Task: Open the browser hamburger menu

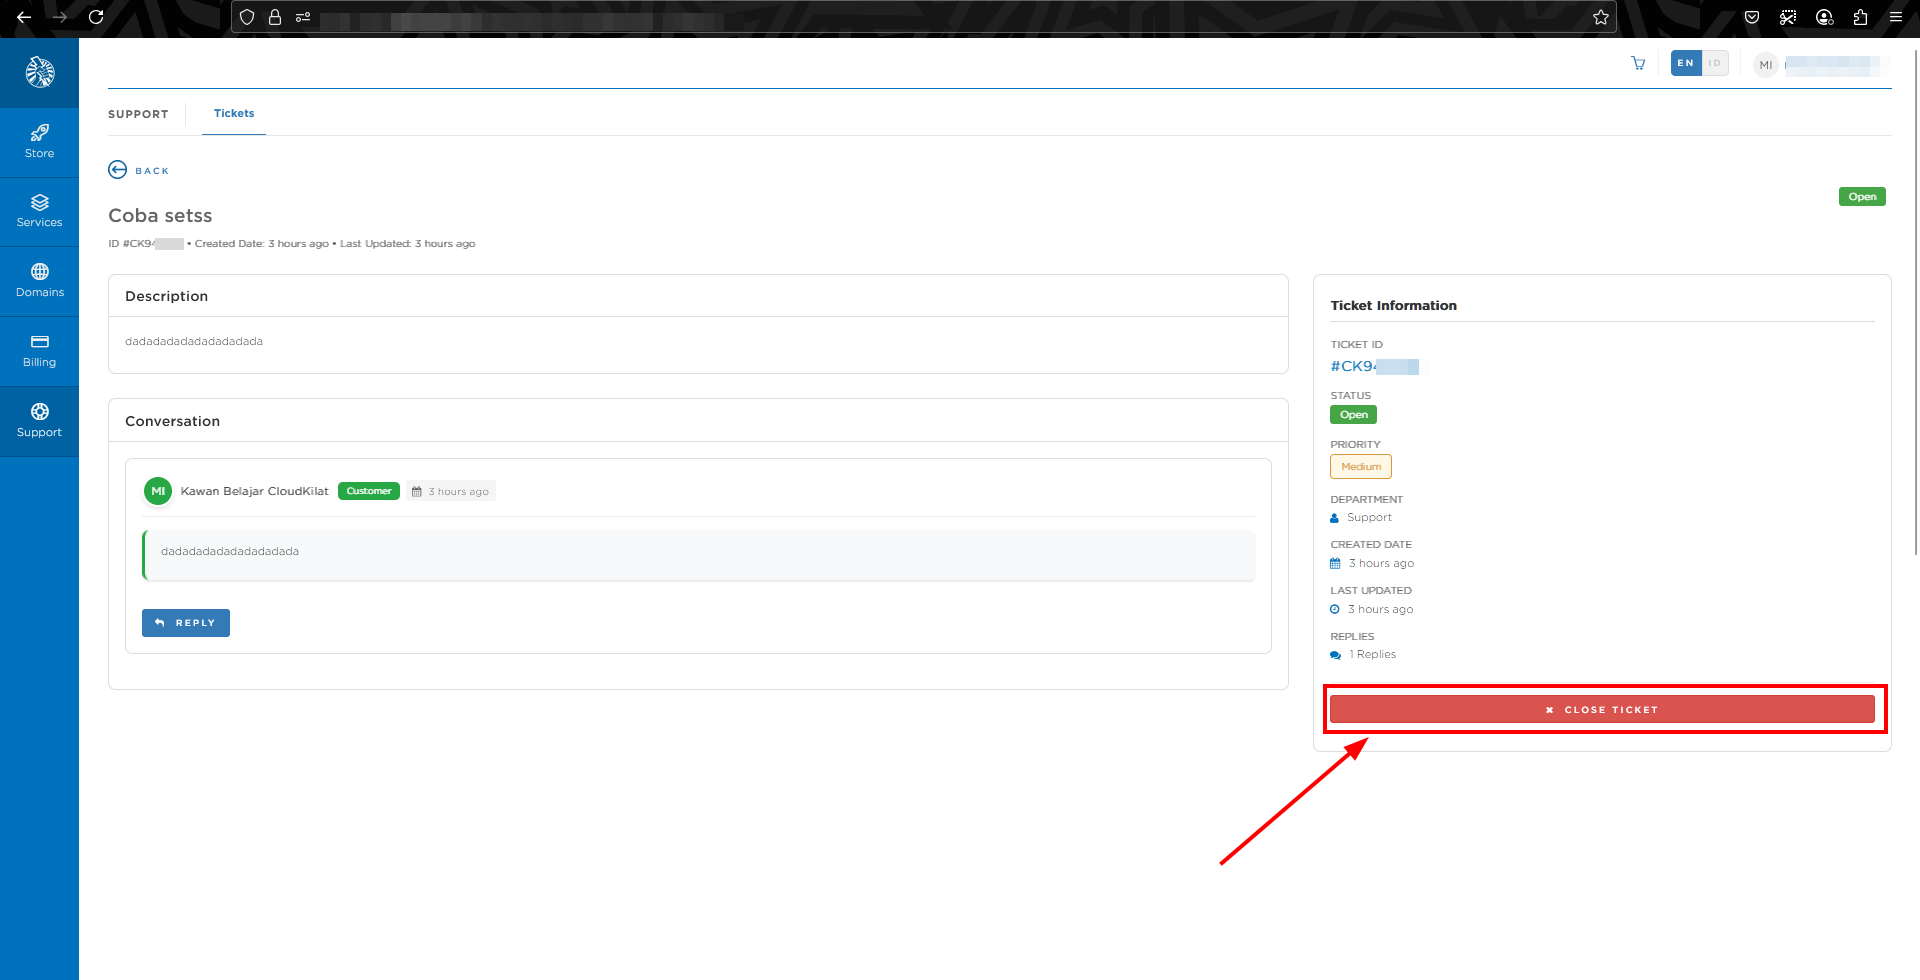Action: pyautogui.click(x=1896, y=17)
